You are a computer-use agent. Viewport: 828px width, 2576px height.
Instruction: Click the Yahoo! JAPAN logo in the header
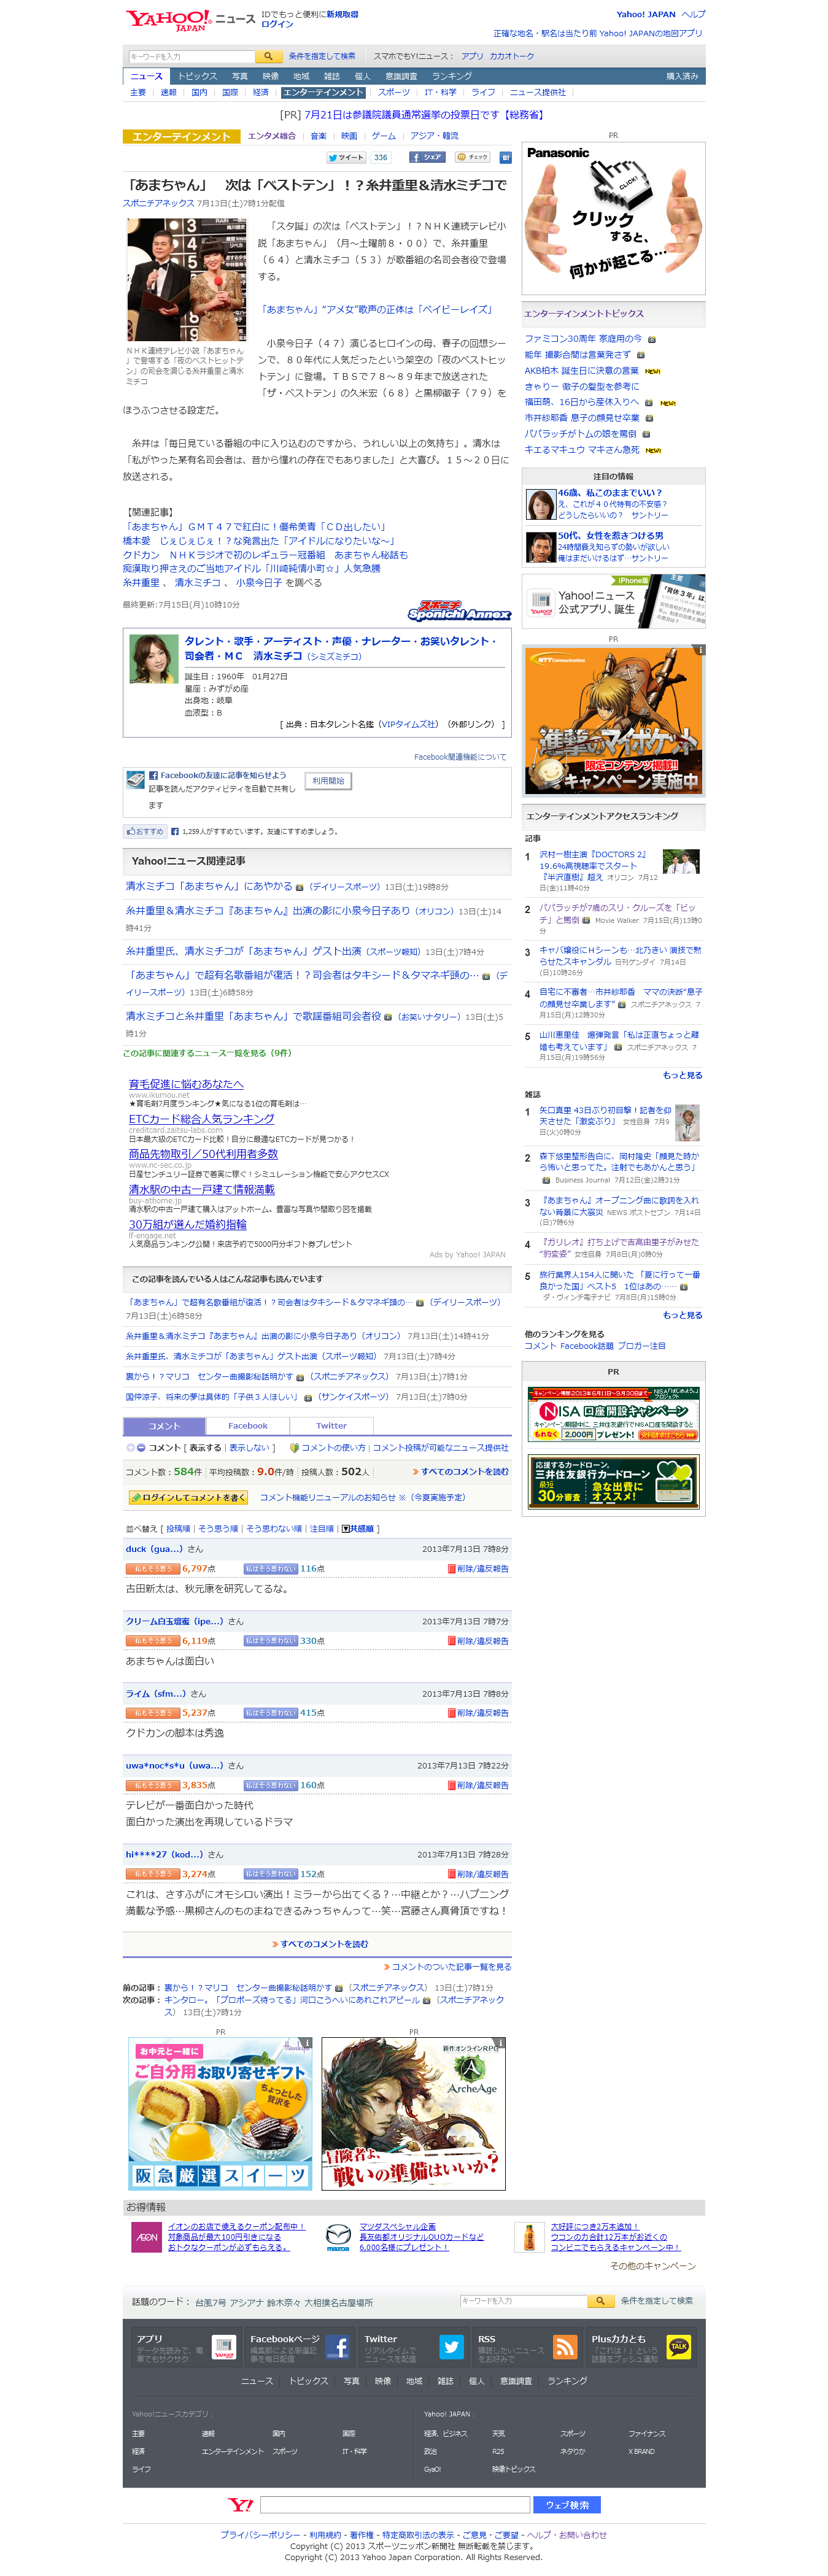tap(168, 20)
